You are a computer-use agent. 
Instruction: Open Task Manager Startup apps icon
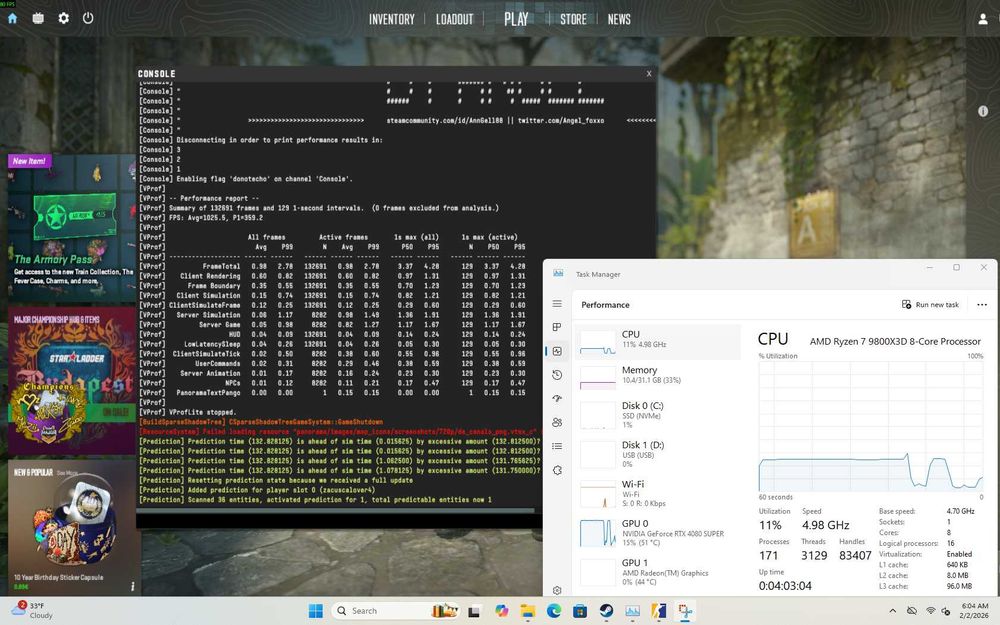click(557, 399)
